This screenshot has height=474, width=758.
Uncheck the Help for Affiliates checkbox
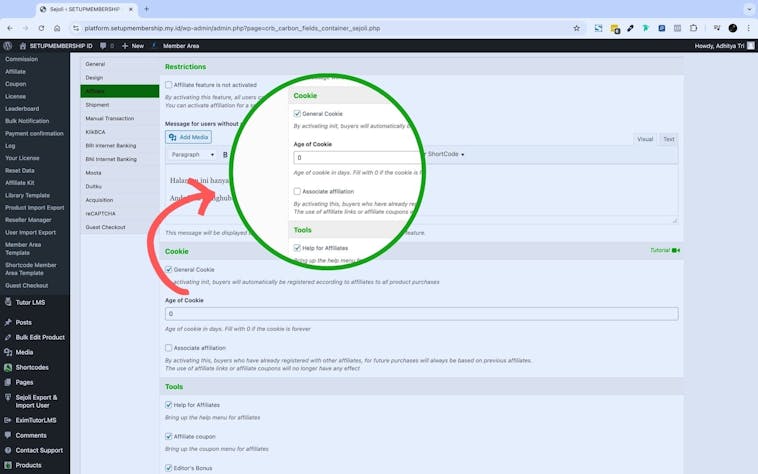point(168,404)
